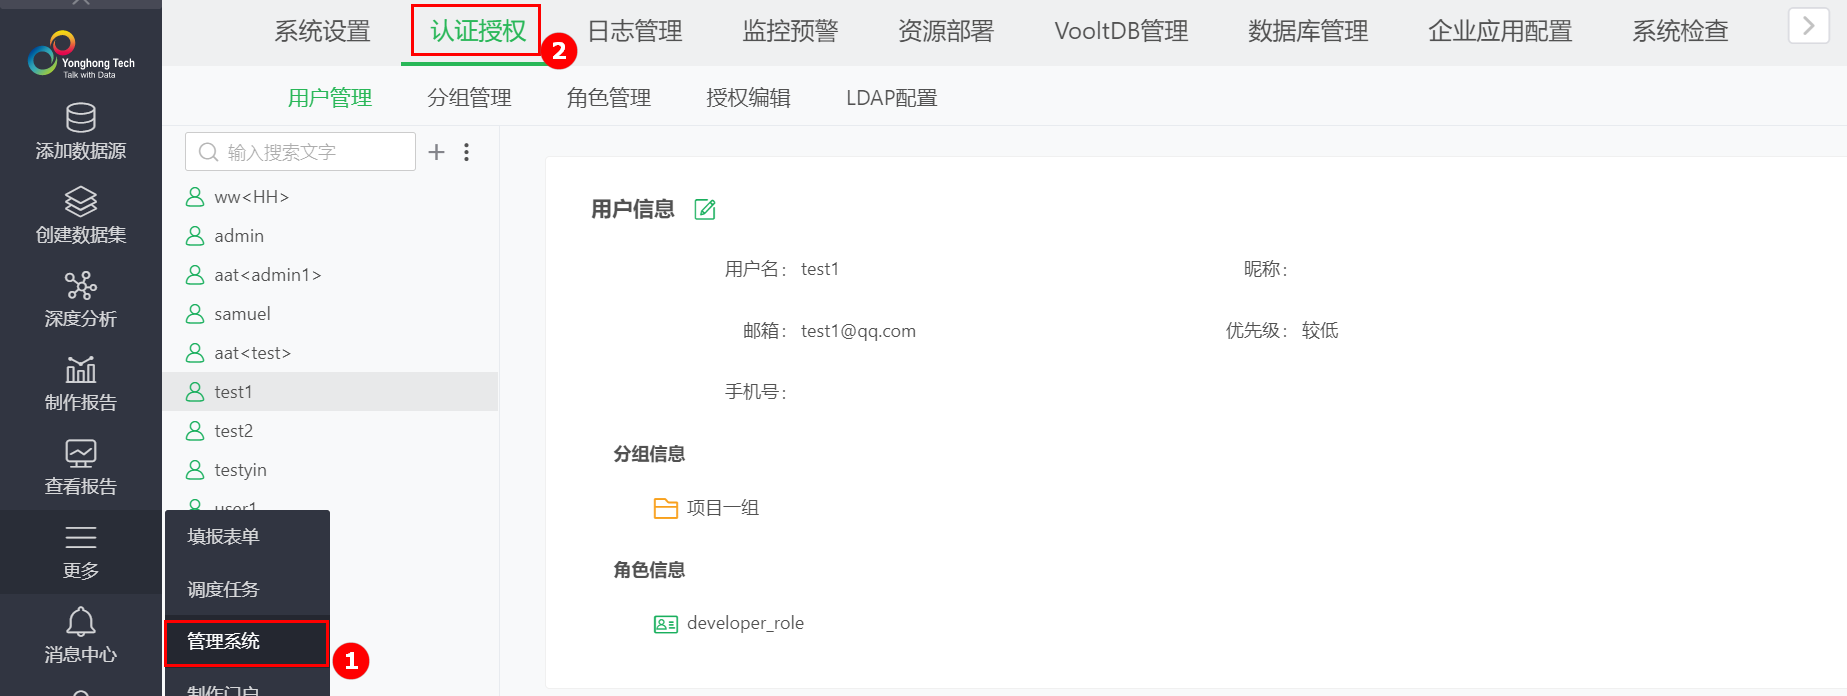The width and height of the screenshot is (1847, 696).
Task: Select user admin in the list
Action: coord(330,236)
